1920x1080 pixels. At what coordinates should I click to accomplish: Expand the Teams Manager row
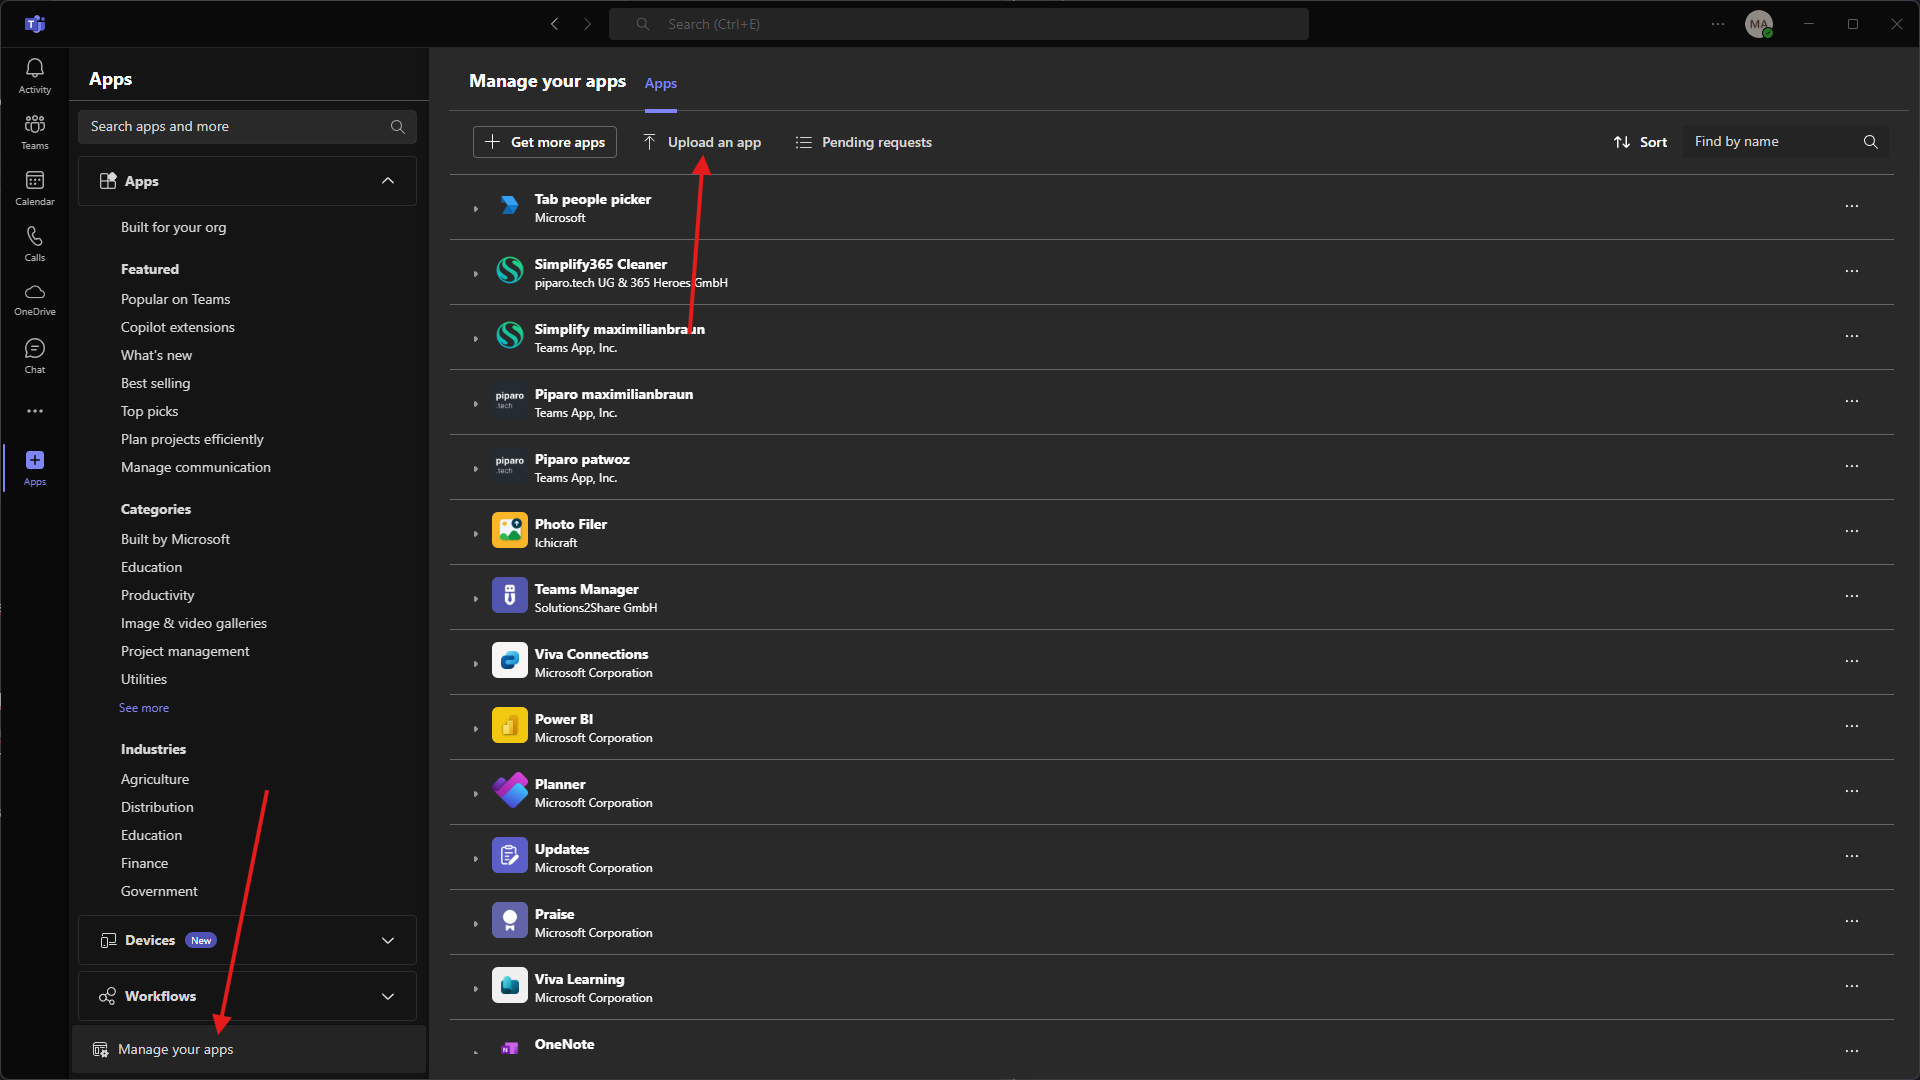[476, 599]
